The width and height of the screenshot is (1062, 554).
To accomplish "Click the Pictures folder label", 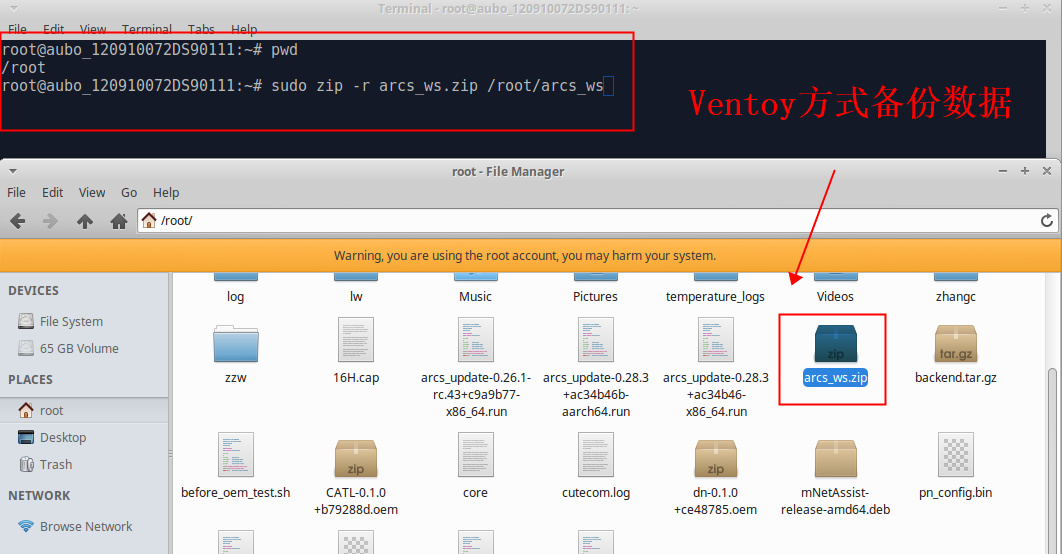I will [x=595, y=297].
